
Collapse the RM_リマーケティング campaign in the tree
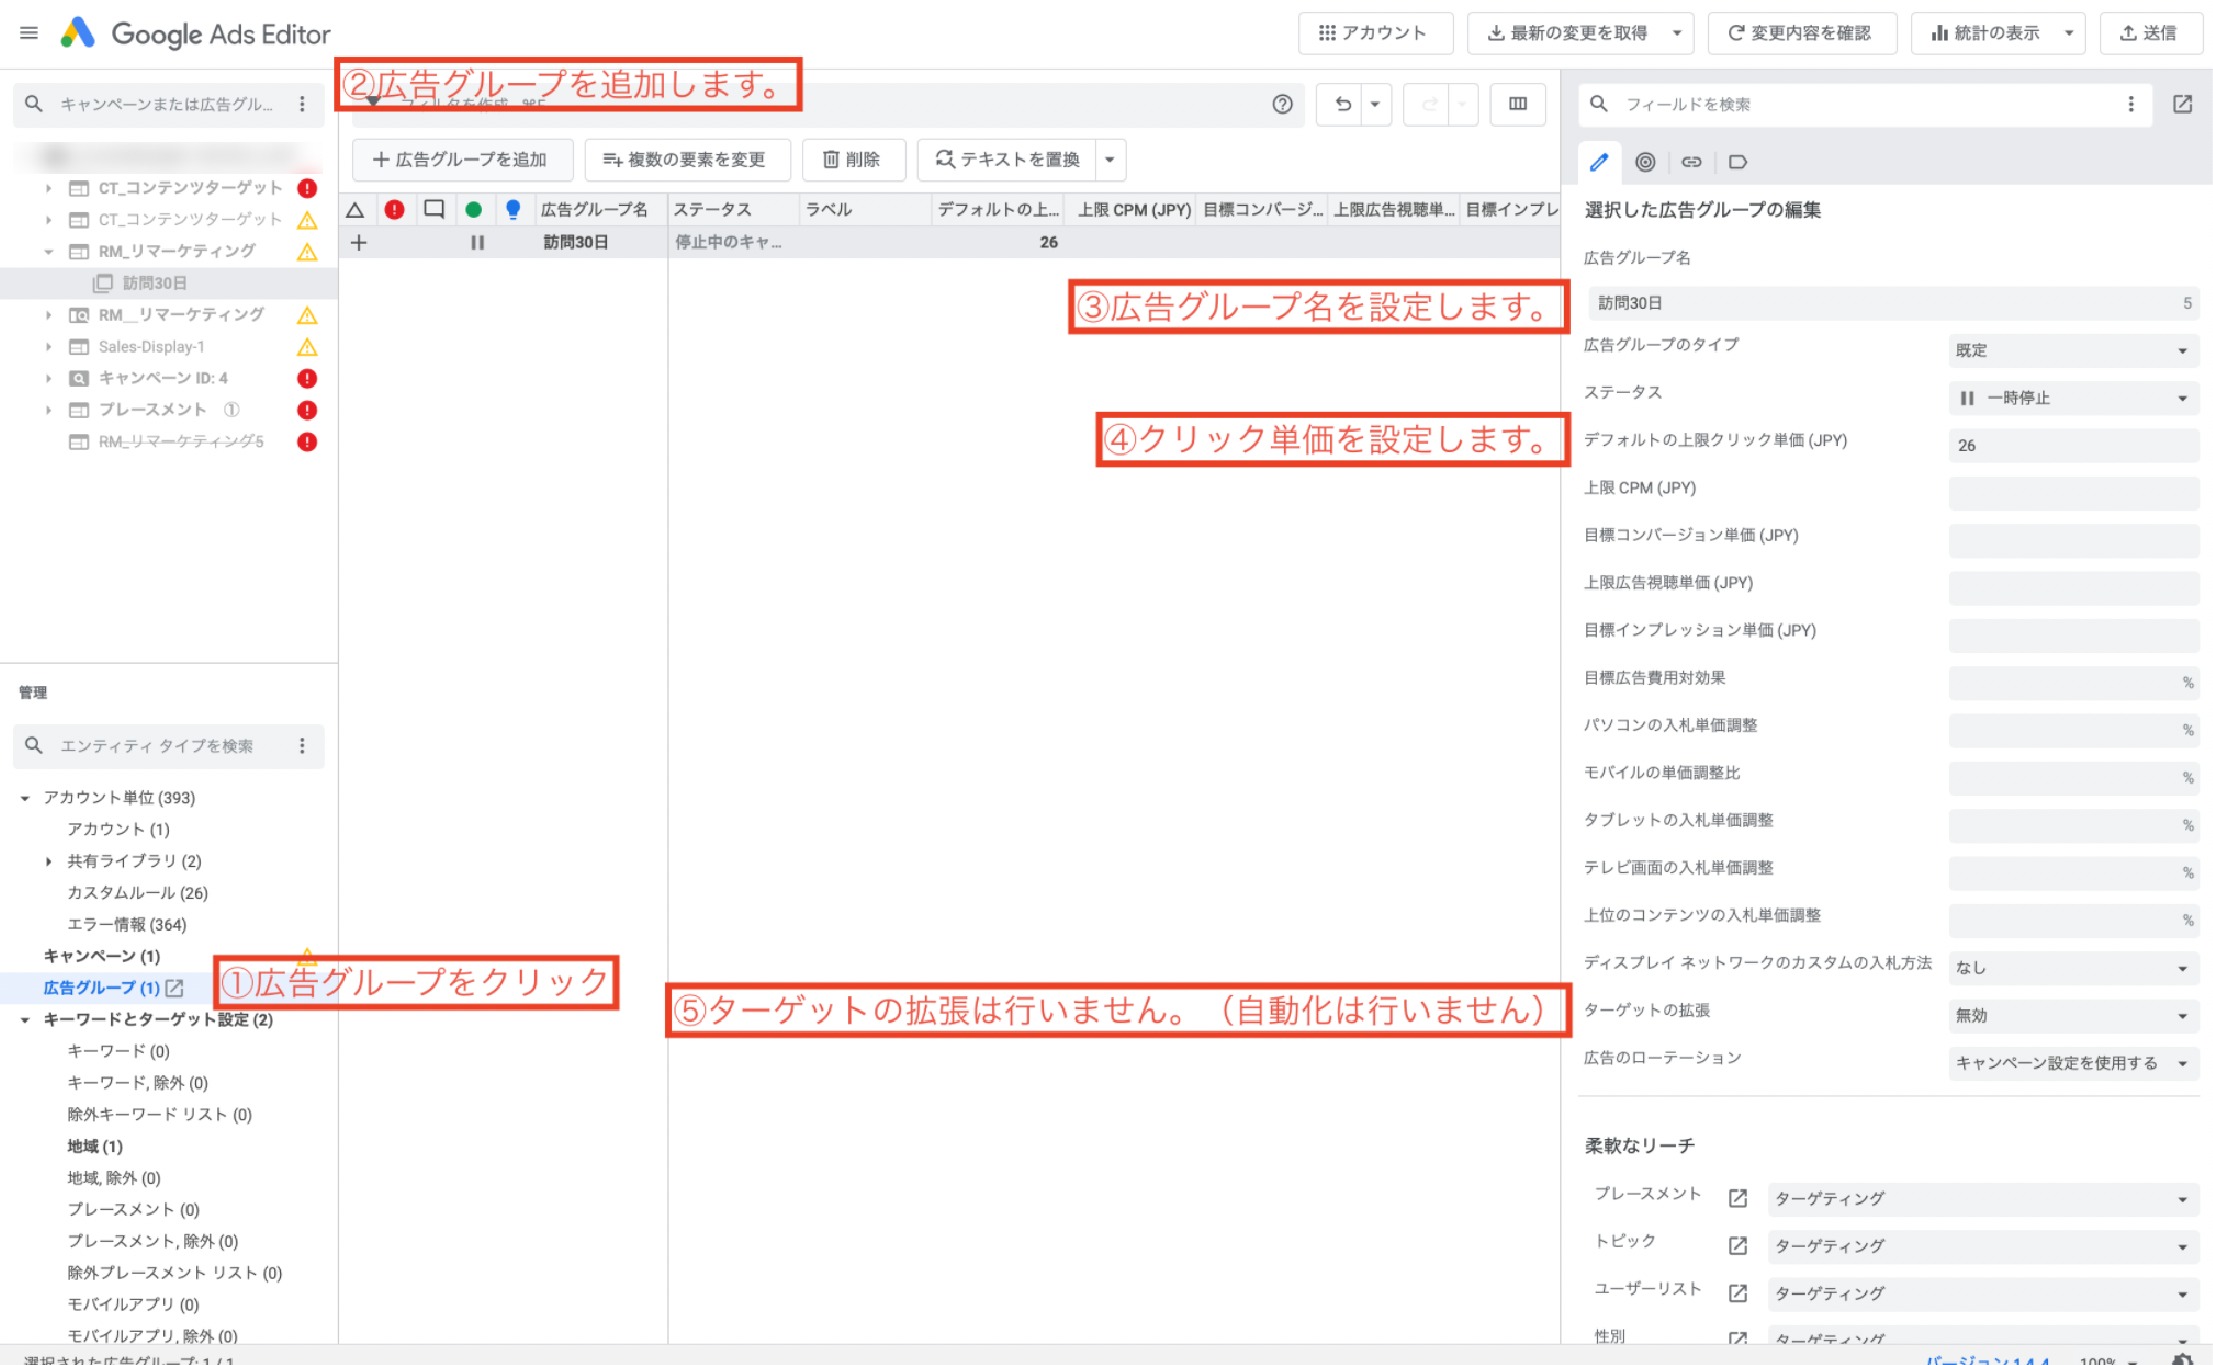tap(47, 251)
